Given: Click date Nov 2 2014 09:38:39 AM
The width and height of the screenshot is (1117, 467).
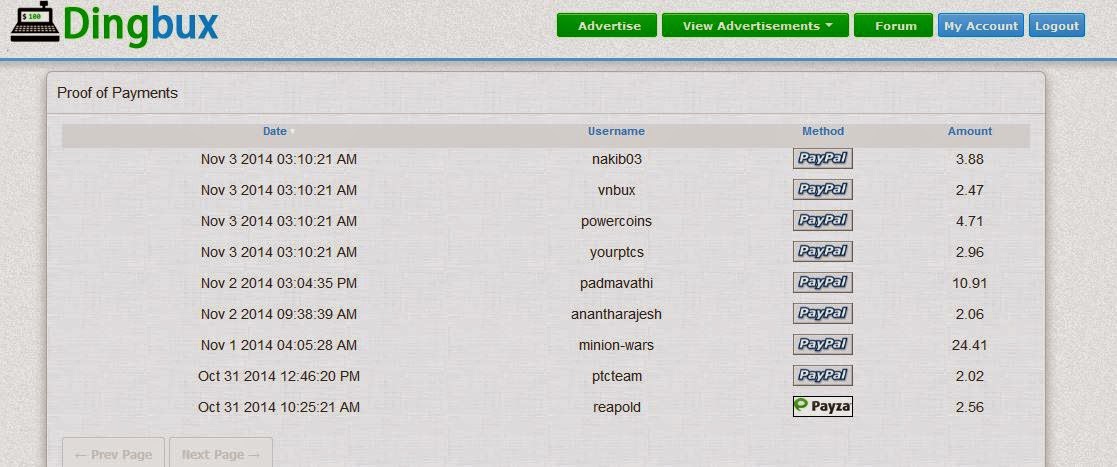Looking at the screenshot, I should [279, 314].
